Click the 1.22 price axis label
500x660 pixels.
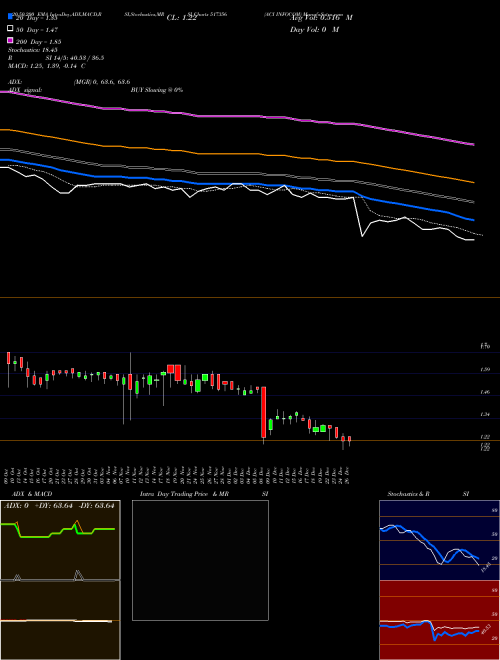point(485,437)
